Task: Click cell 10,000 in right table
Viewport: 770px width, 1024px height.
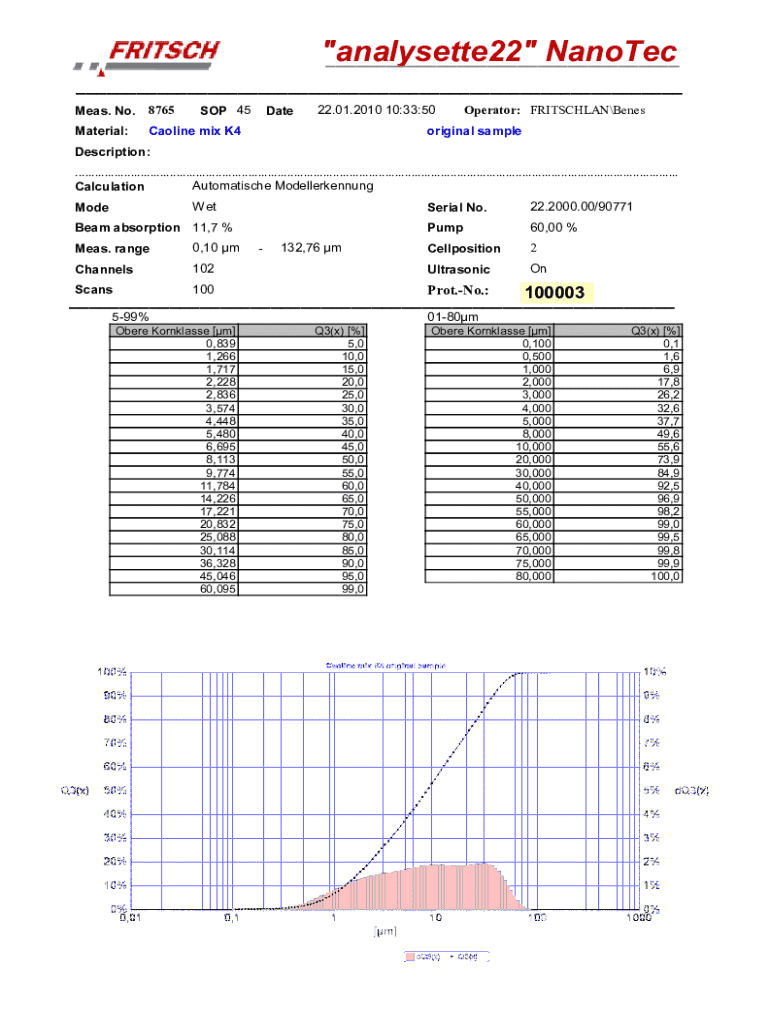Action: (x=489, y=447)
